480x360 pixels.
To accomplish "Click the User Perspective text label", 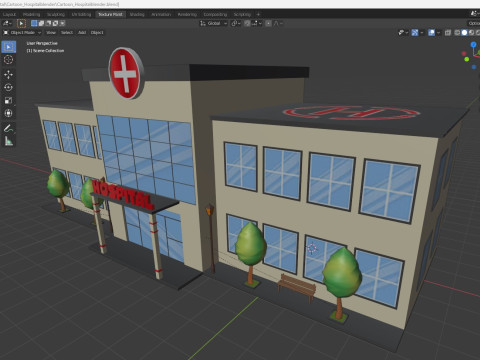I will click(42, 43).
